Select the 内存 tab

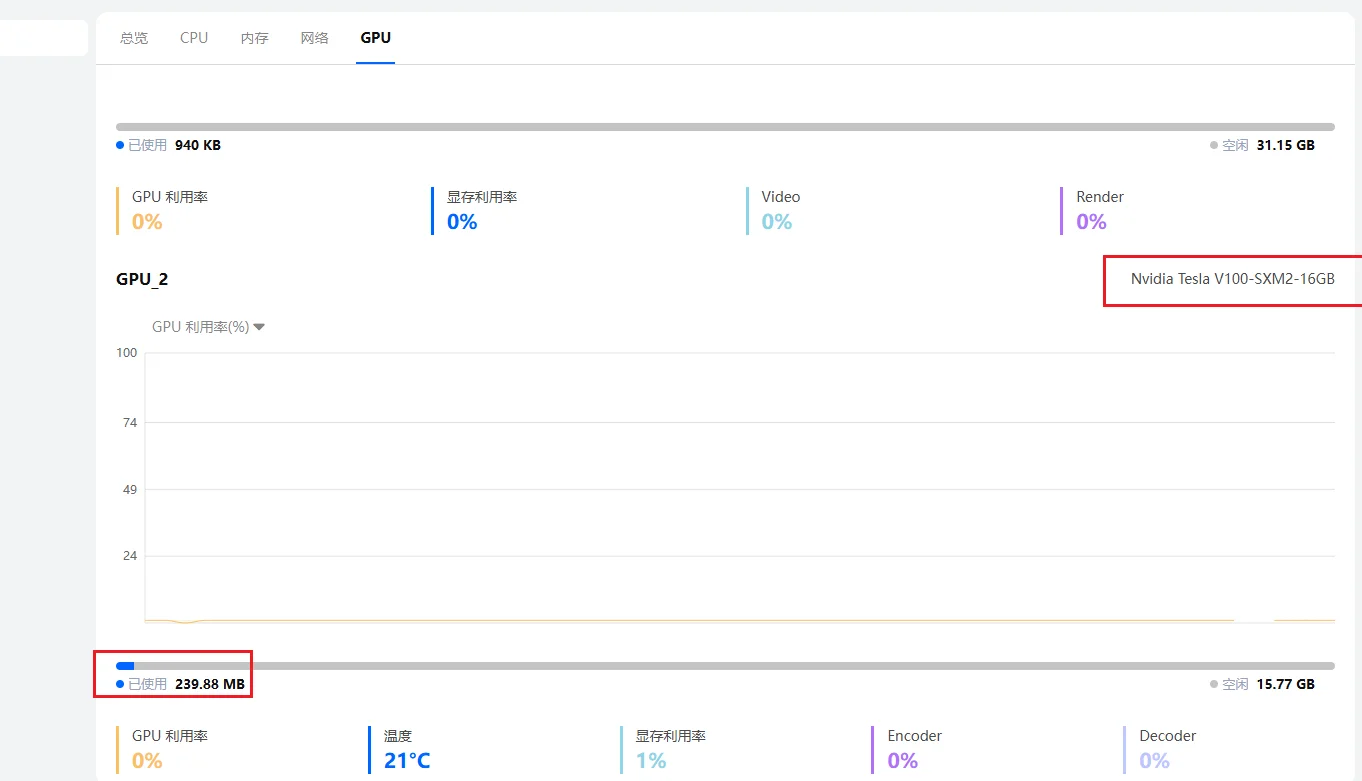coord(254,38)
